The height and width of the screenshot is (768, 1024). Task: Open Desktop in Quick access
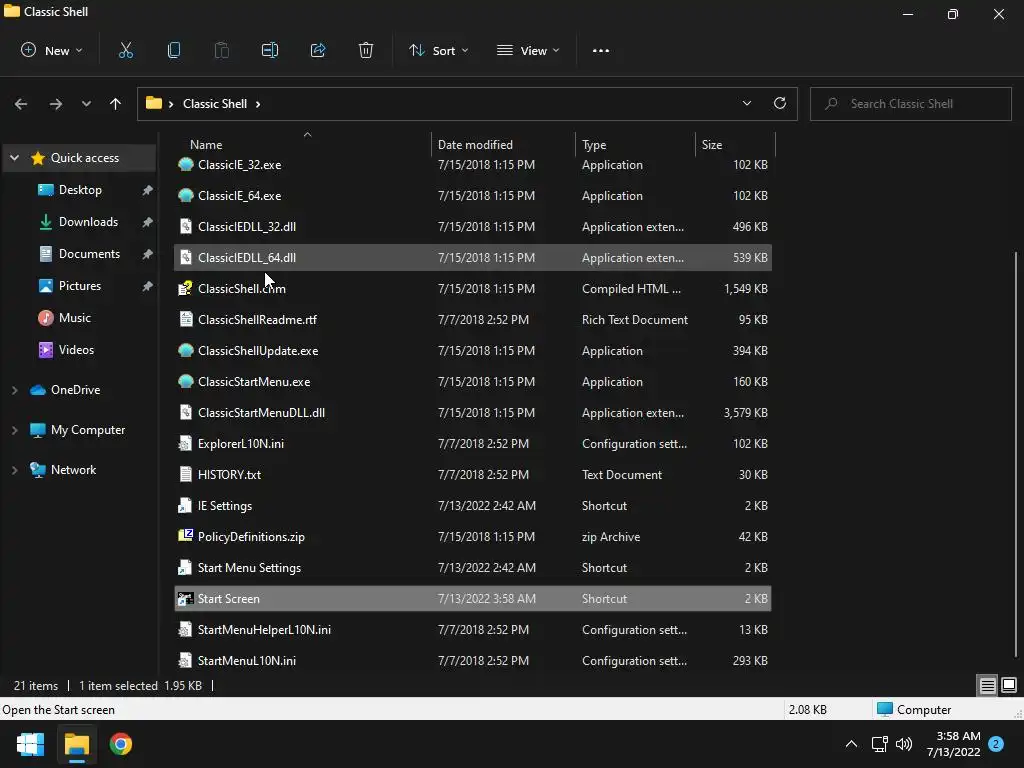(x=80, y=190)
